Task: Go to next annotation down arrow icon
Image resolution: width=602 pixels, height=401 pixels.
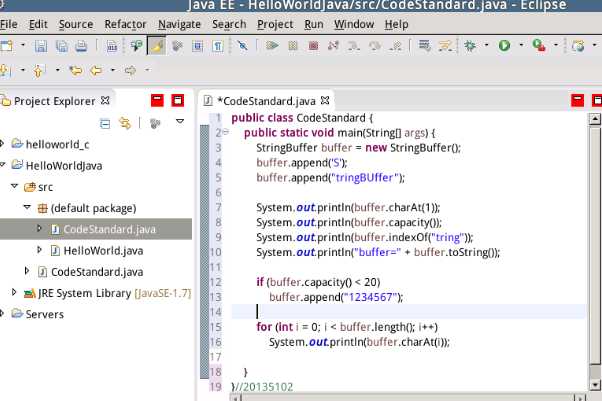Action: 5,71
